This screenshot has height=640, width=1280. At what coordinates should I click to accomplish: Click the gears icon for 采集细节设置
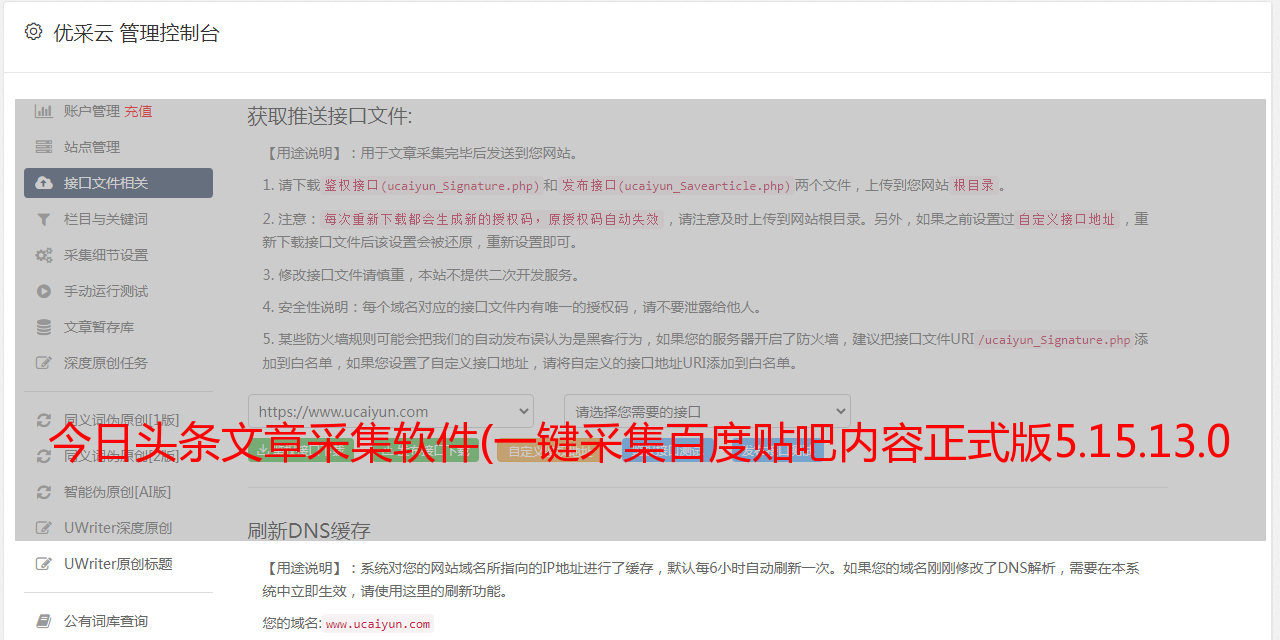(x=44, y=255)
